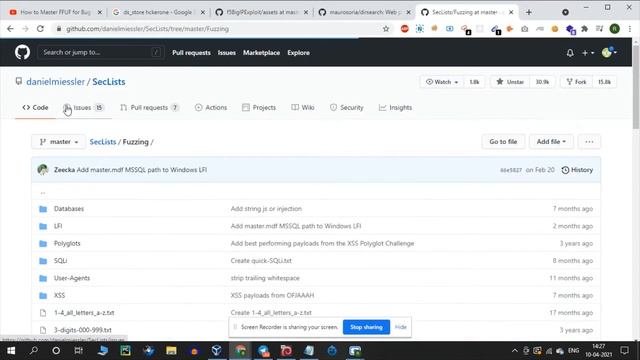Open the latest commit message link
The width and height of the screenshot is (640, 360).
click(x=142, y=170)
